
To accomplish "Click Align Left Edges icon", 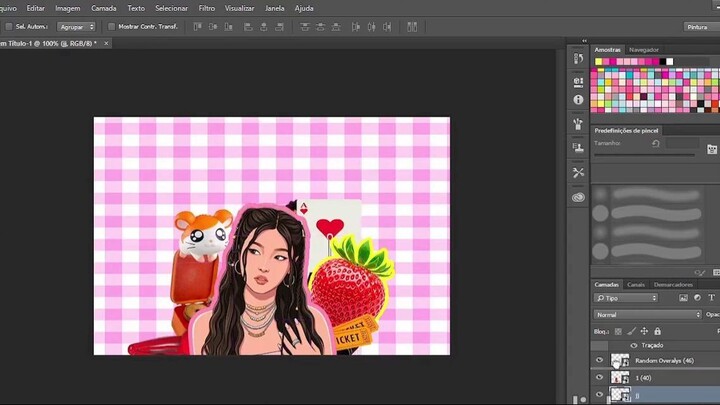I will tap(248, 27).
